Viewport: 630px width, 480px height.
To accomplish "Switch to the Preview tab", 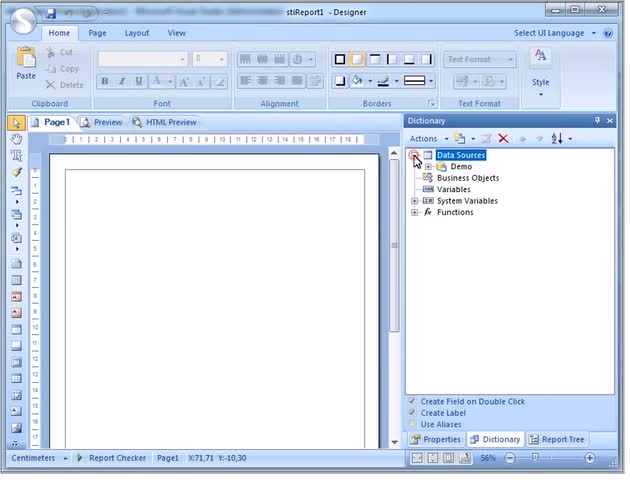I will (102, 122).
